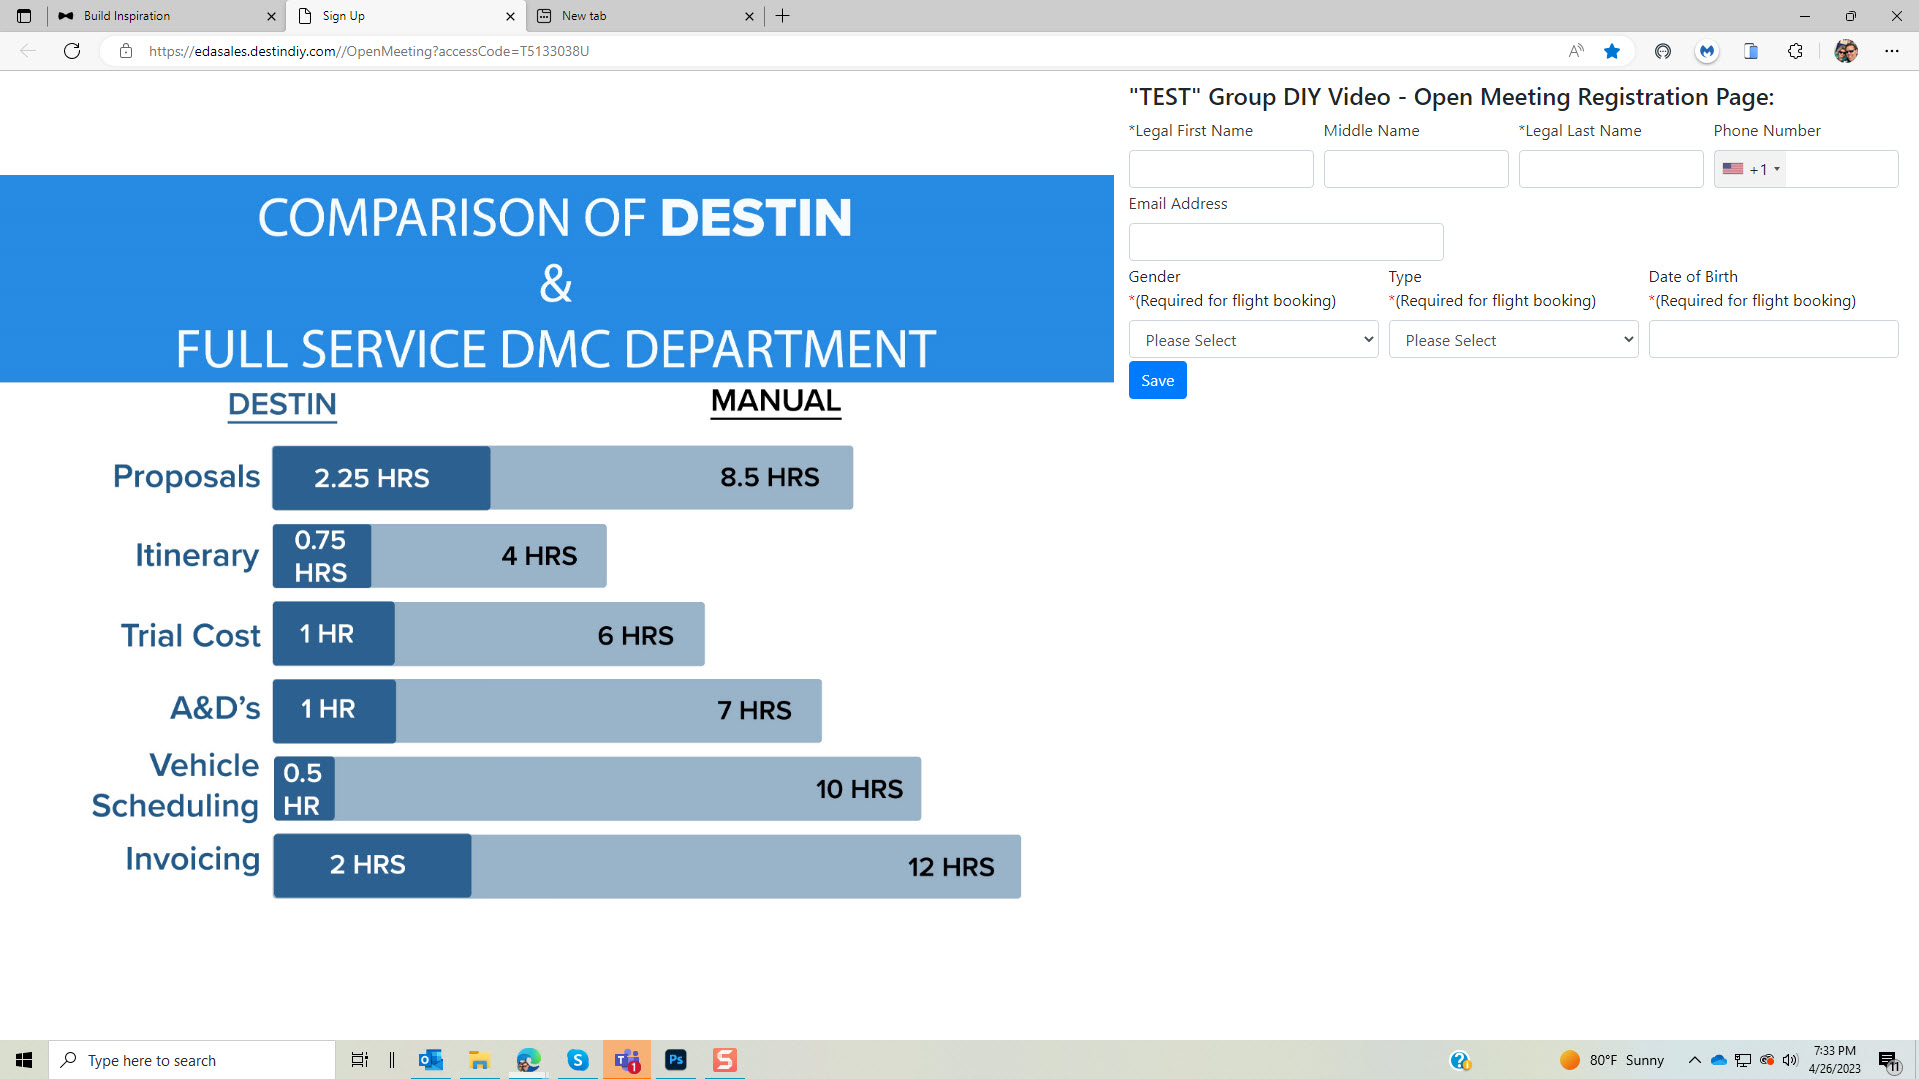Open a new browser tab with plus
This screenshot has width=1919, height=1079.
tap(783, 16)
